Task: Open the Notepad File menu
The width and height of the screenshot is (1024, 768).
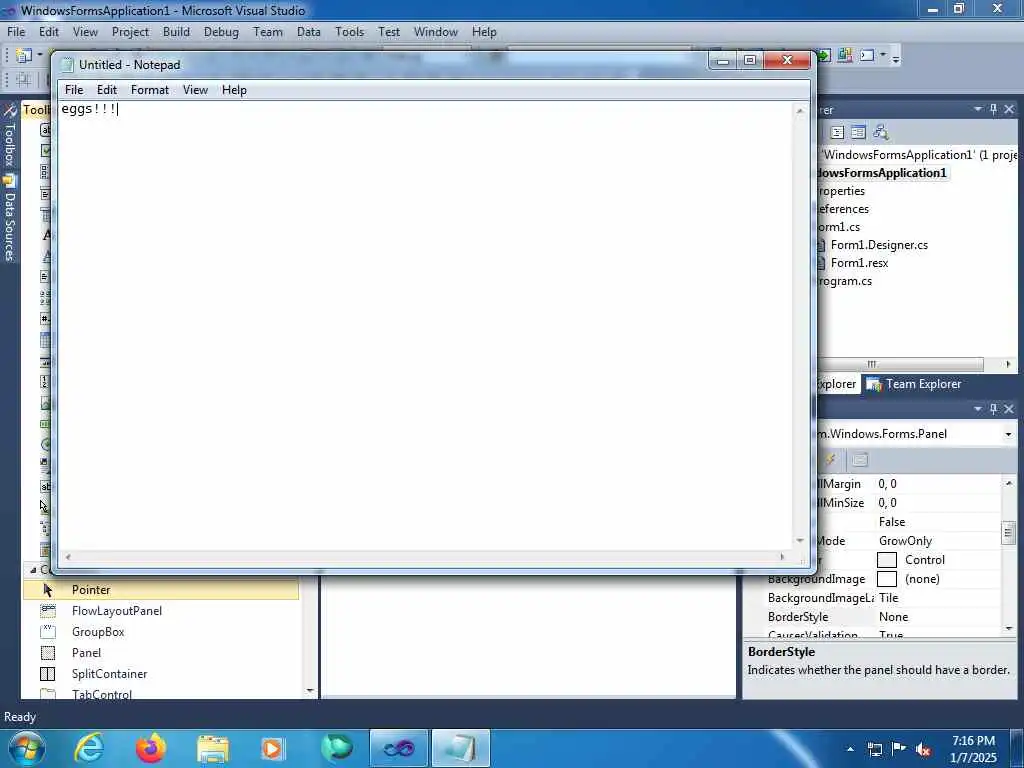Action: (74, 90)
